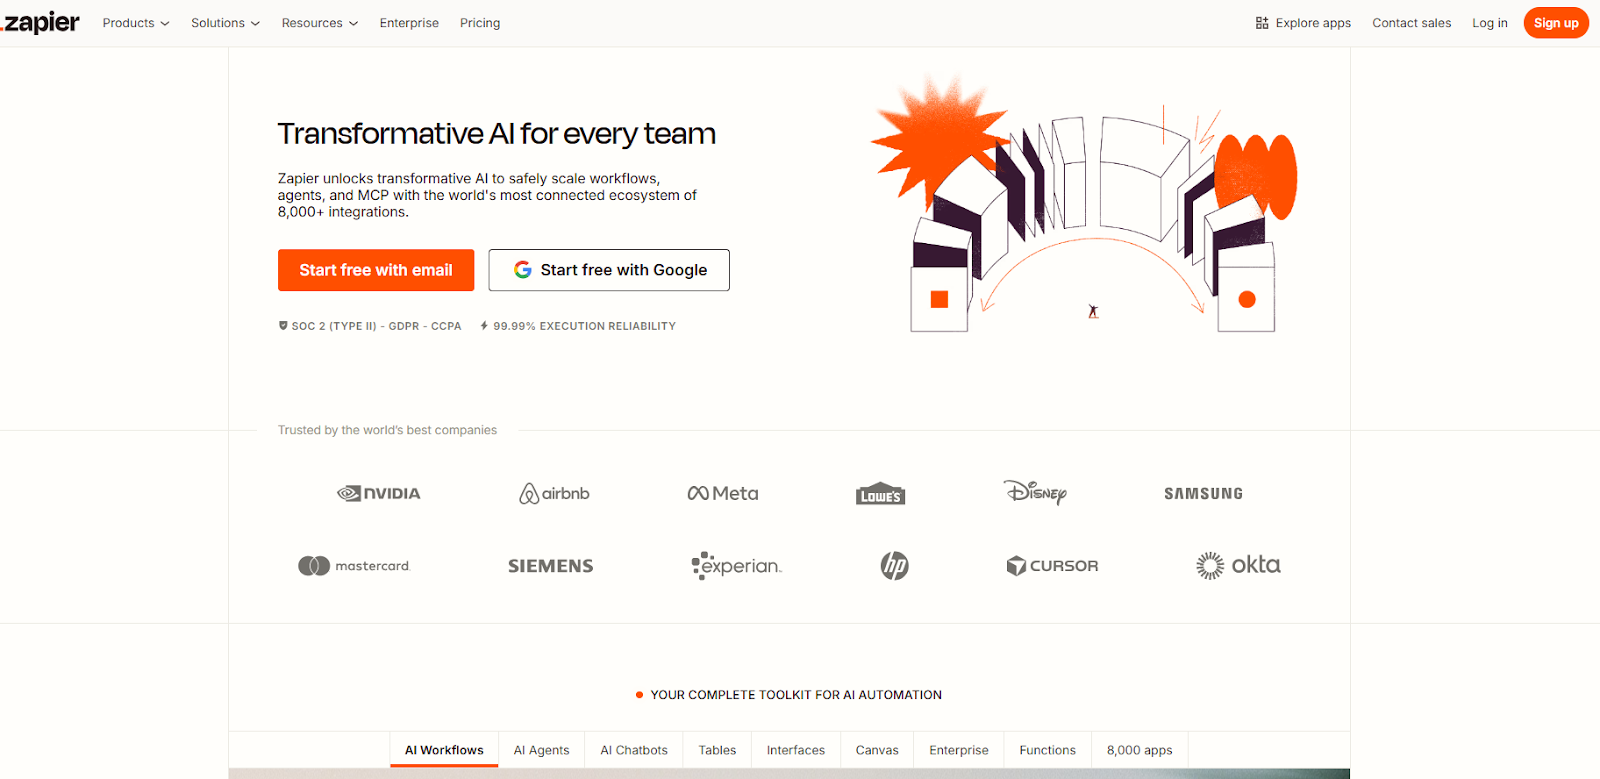The image size is (1600, 779).
Task: Click the hero workflow illustration
Action: coord(1084,205)
